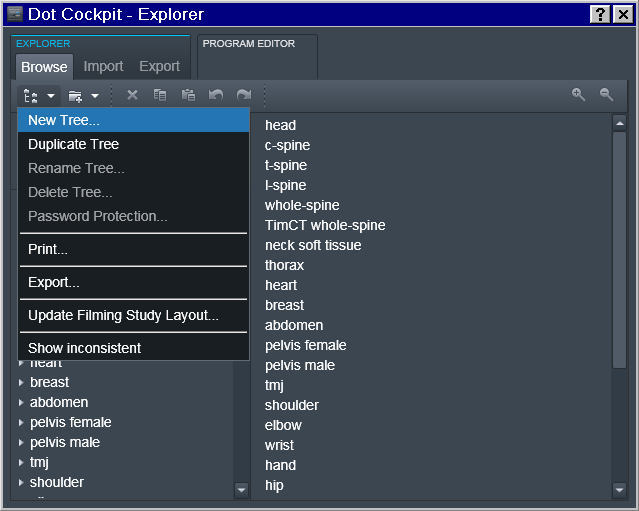Click Delete Tree... menu entry
639x511 pixels.
coord(134,192)
